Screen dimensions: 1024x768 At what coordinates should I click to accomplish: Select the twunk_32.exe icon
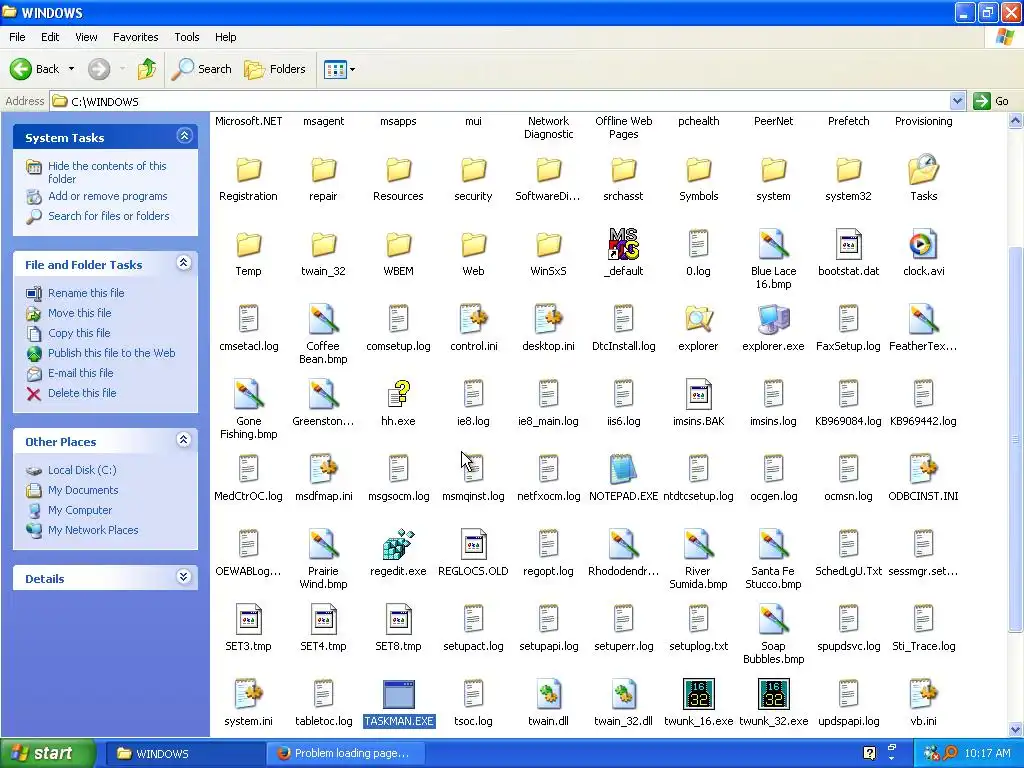coord(773,694)
